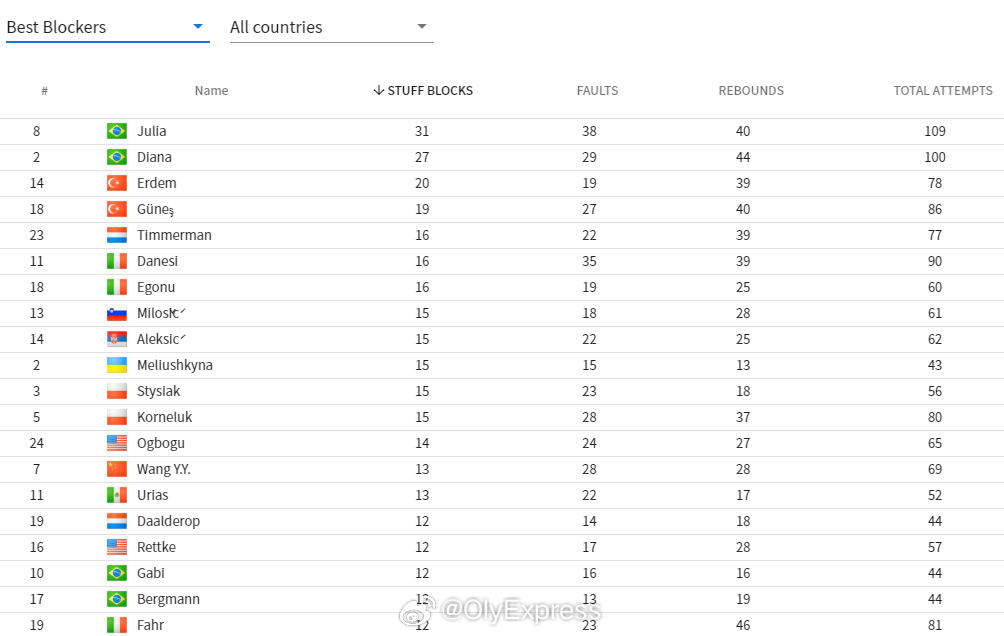Sort by STUFF BLOCKS column header

tap(423, 91)
